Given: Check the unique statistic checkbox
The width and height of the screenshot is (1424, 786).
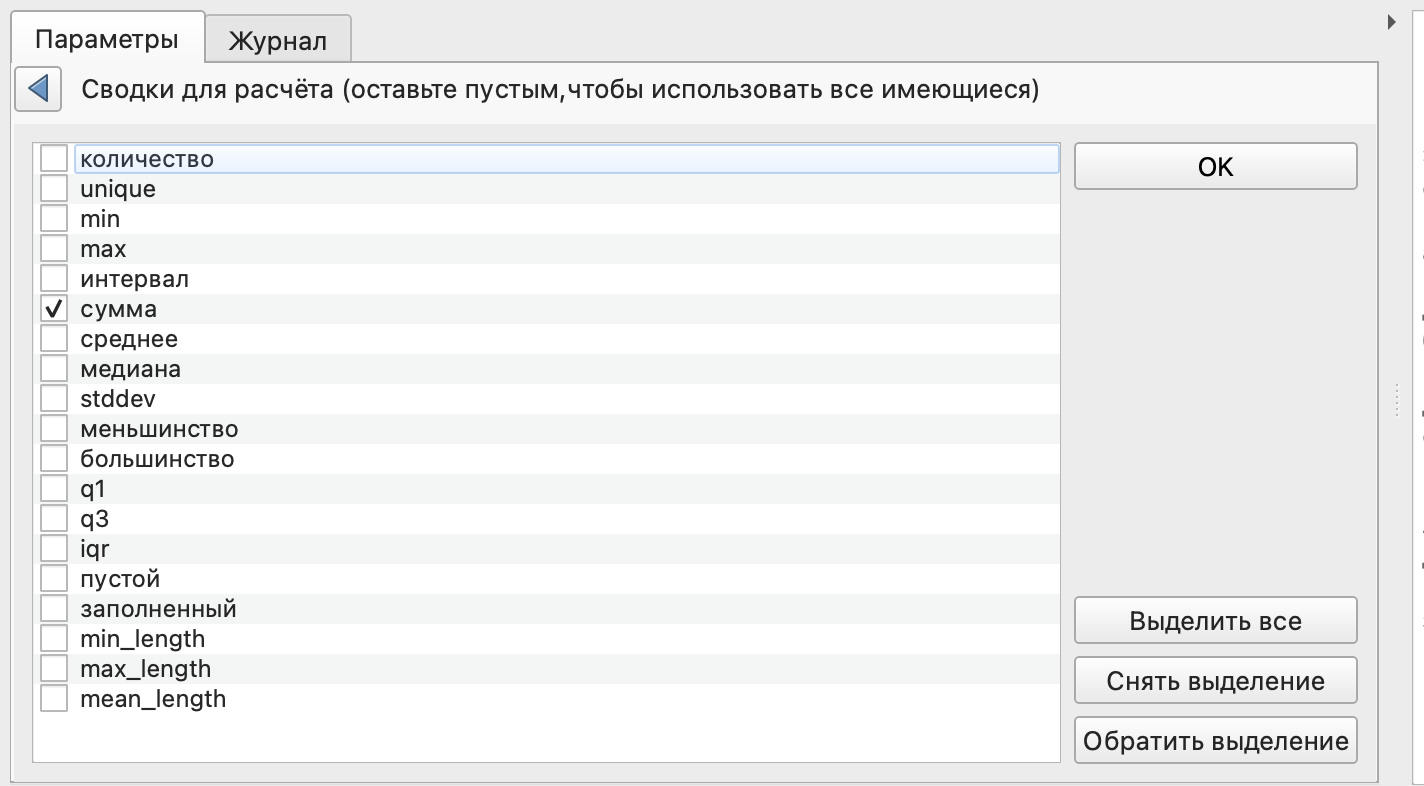Looking at the screenshot, I should (x=54, y=189).
